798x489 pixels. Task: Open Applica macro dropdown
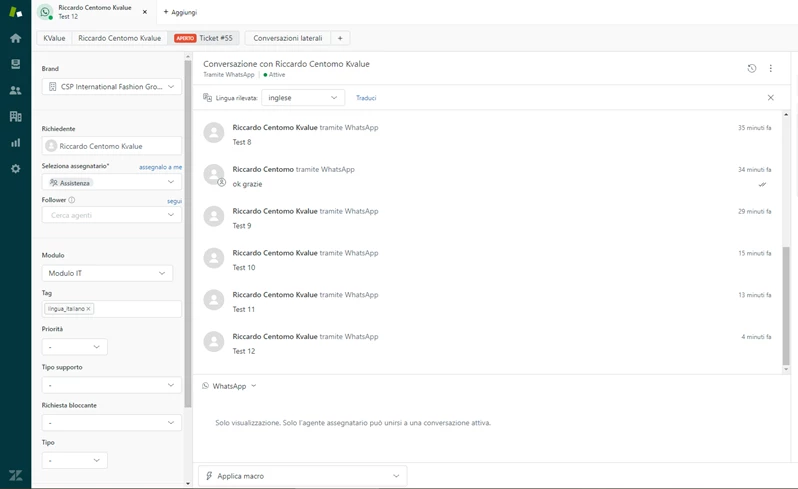(303, 476)
